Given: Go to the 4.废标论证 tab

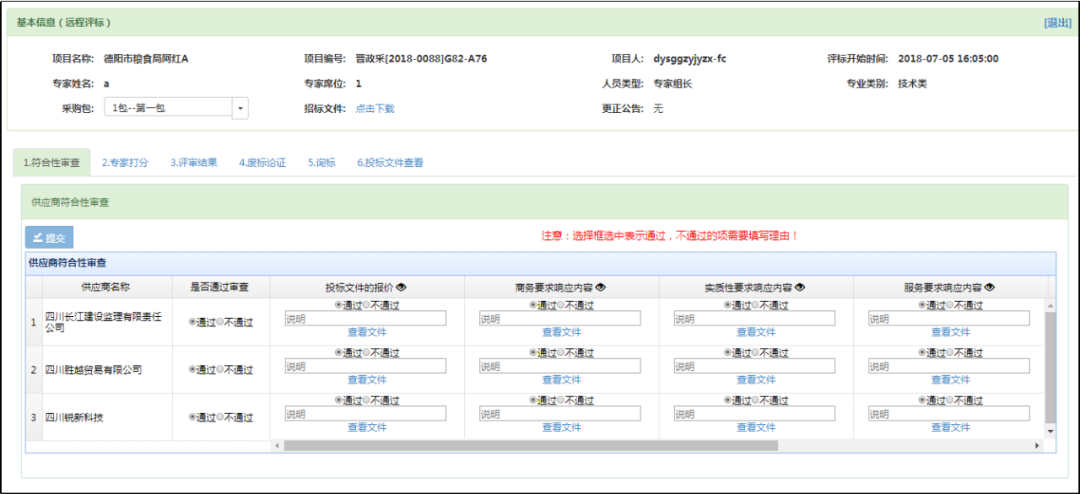Looking at the screenshot, I should pos(262,162).
